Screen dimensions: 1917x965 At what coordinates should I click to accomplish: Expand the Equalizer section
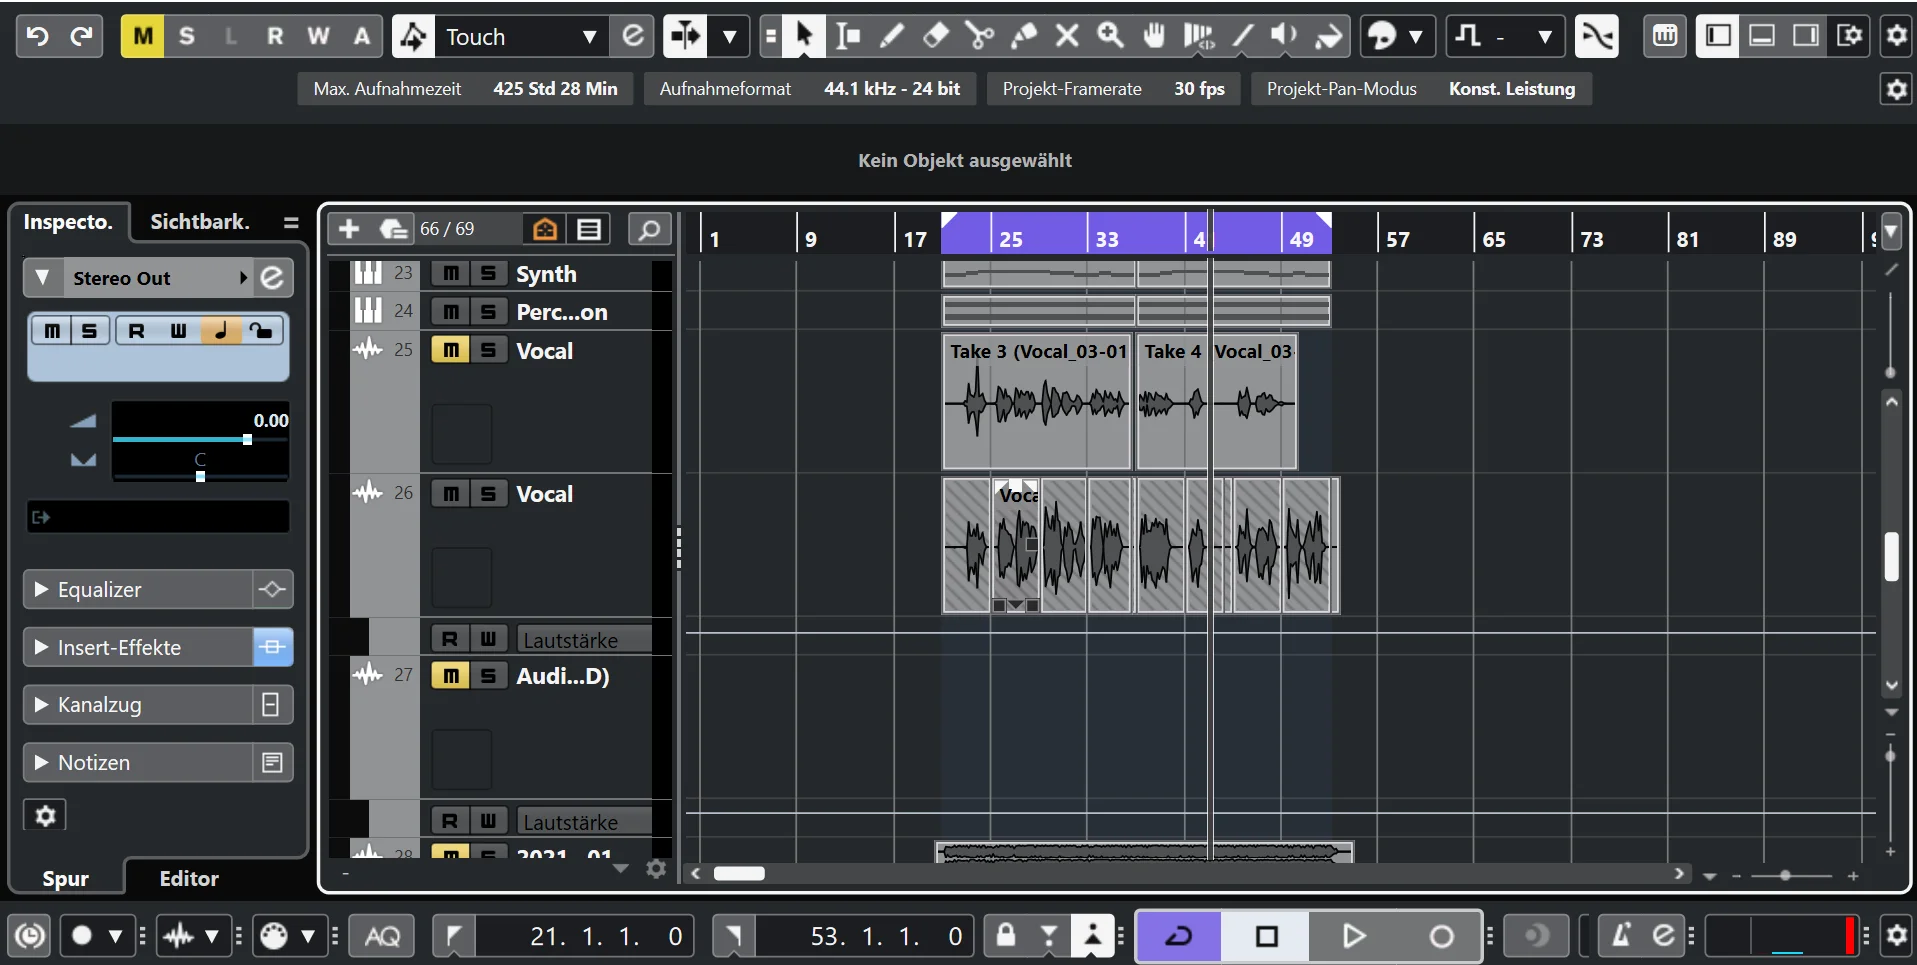42,590
